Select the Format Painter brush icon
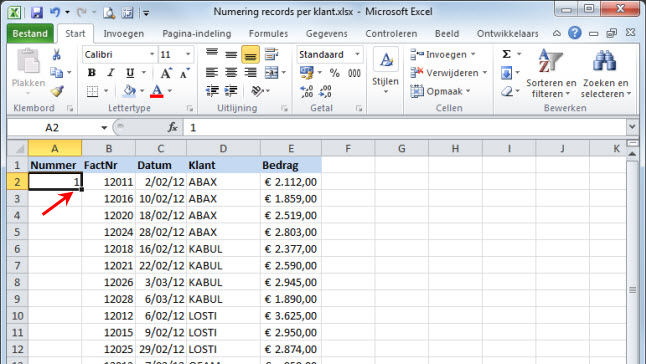 57,91
